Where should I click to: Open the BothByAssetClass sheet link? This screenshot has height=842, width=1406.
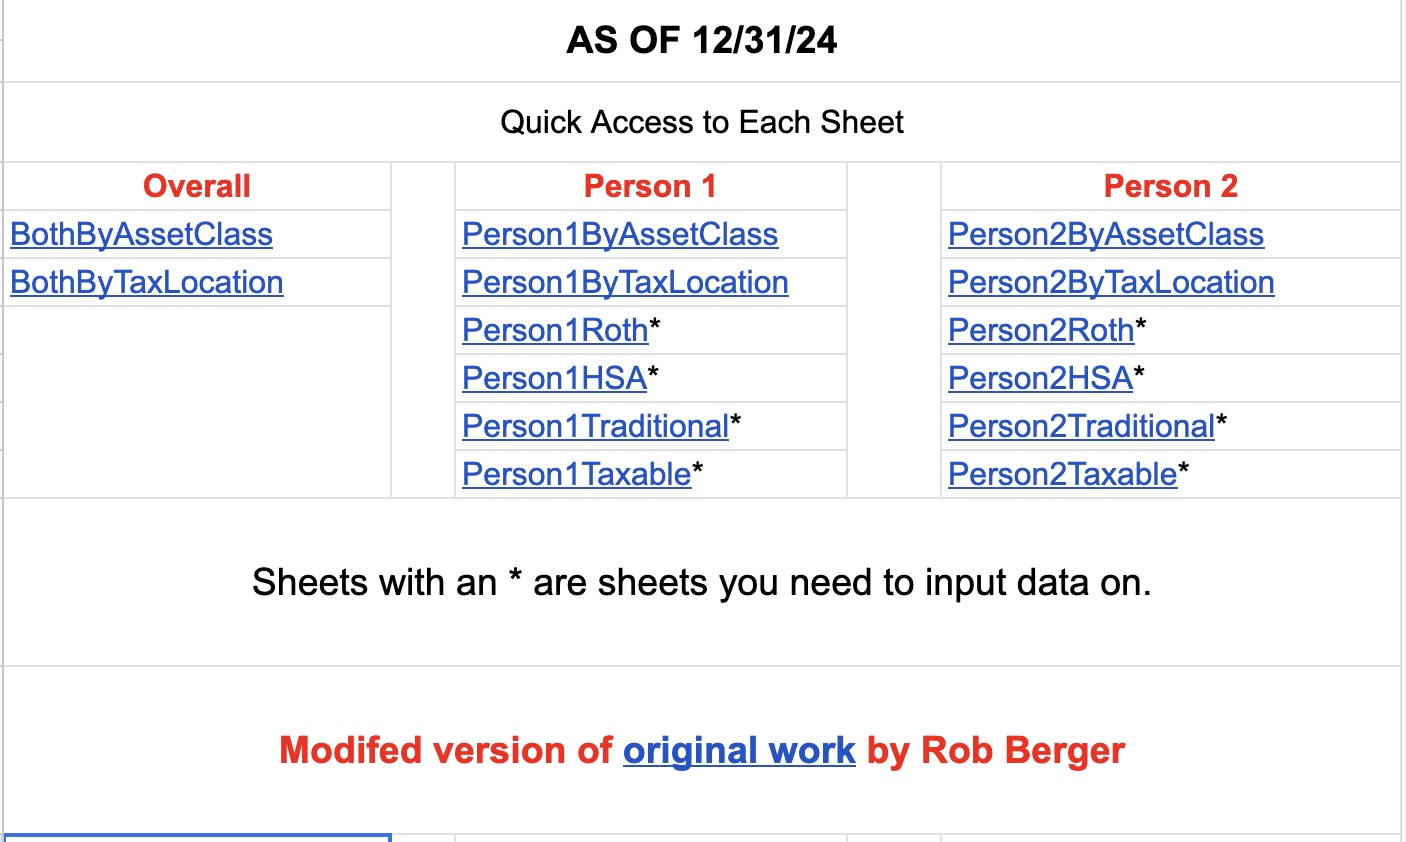pos(141,235)
